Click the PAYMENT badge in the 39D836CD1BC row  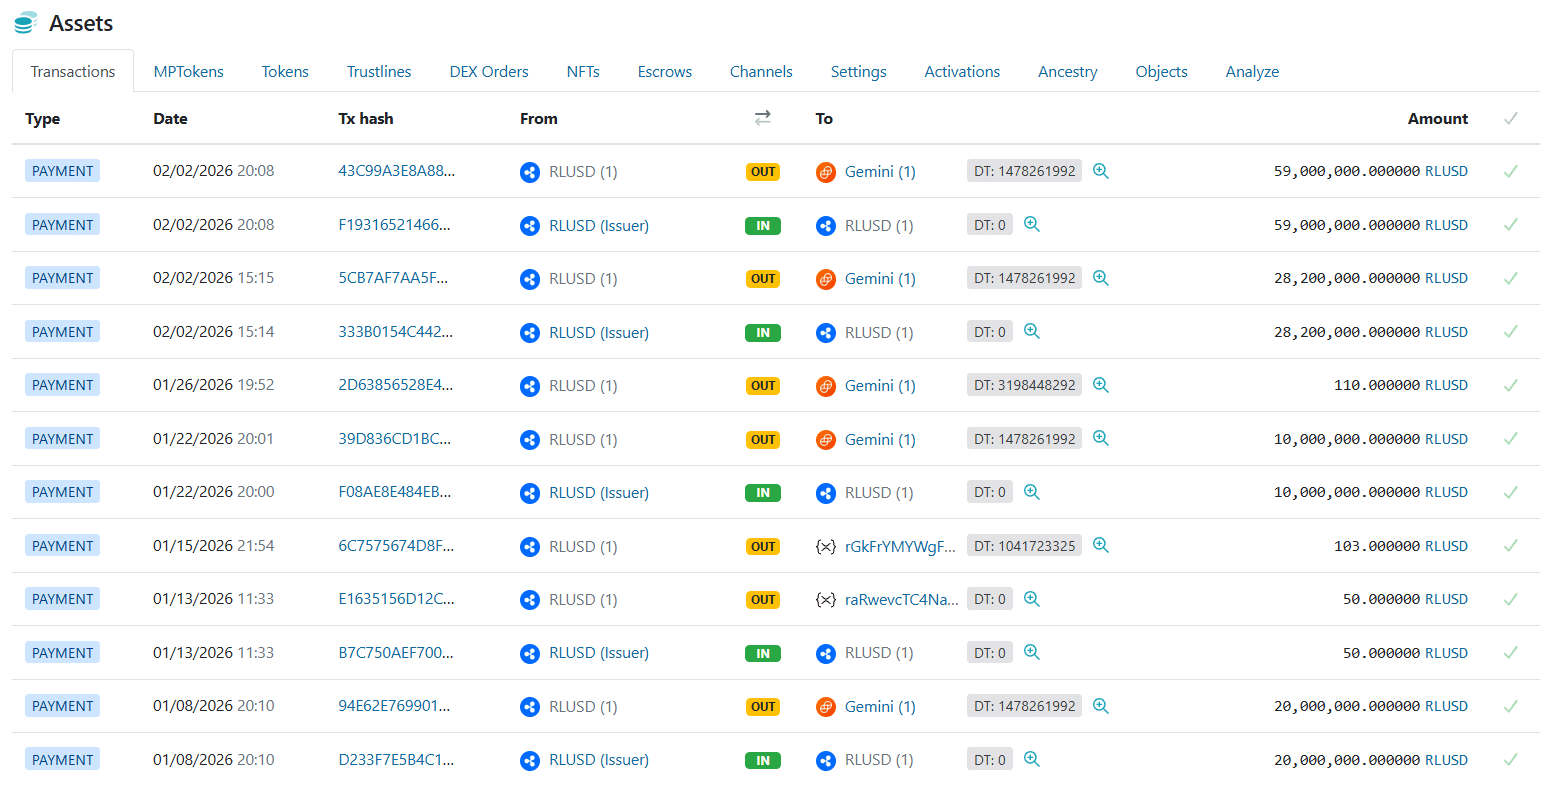click(x=62, y=439)
